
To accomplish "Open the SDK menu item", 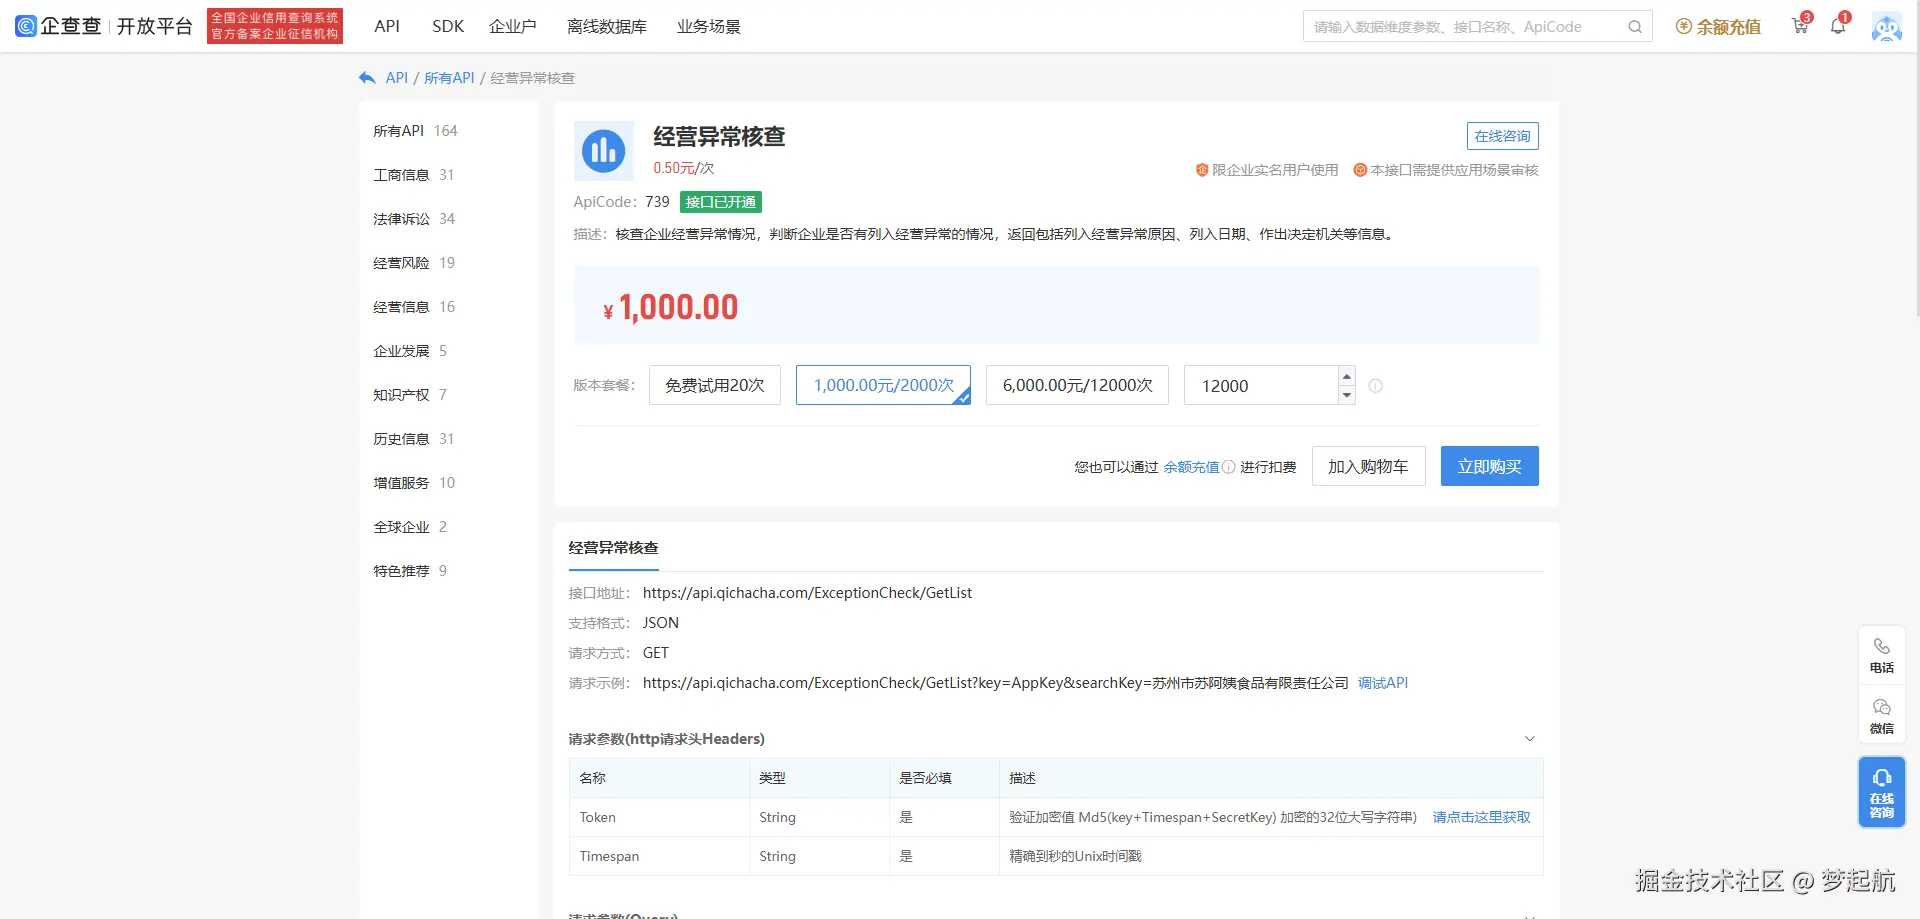I will tap(448, 26).
